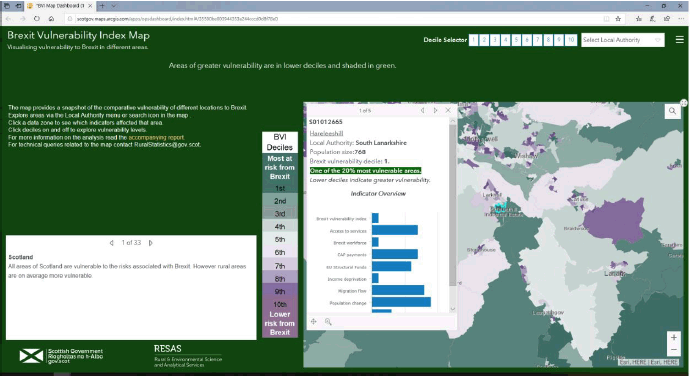Viewport: 690px width, 377px height.
Task: Click the 8th decile legend swatch
Action: point(280,278)
